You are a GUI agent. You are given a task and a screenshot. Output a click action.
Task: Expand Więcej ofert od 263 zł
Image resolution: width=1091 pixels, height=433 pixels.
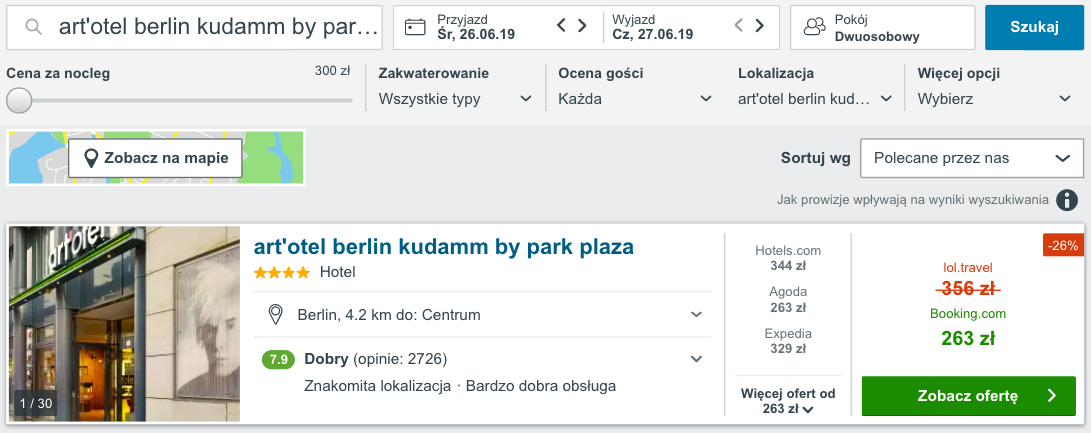coord(788,401)
